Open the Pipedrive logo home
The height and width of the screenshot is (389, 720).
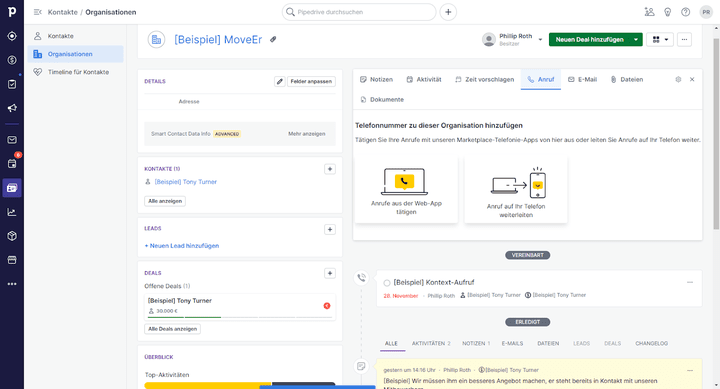[x=12, y=12]
